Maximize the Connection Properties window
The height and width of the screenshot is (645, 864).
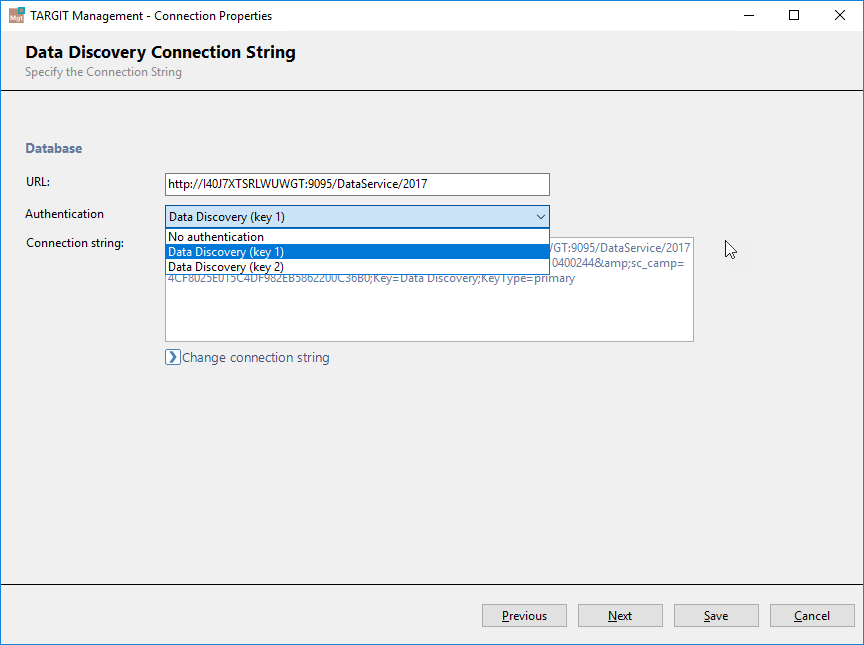794,15
